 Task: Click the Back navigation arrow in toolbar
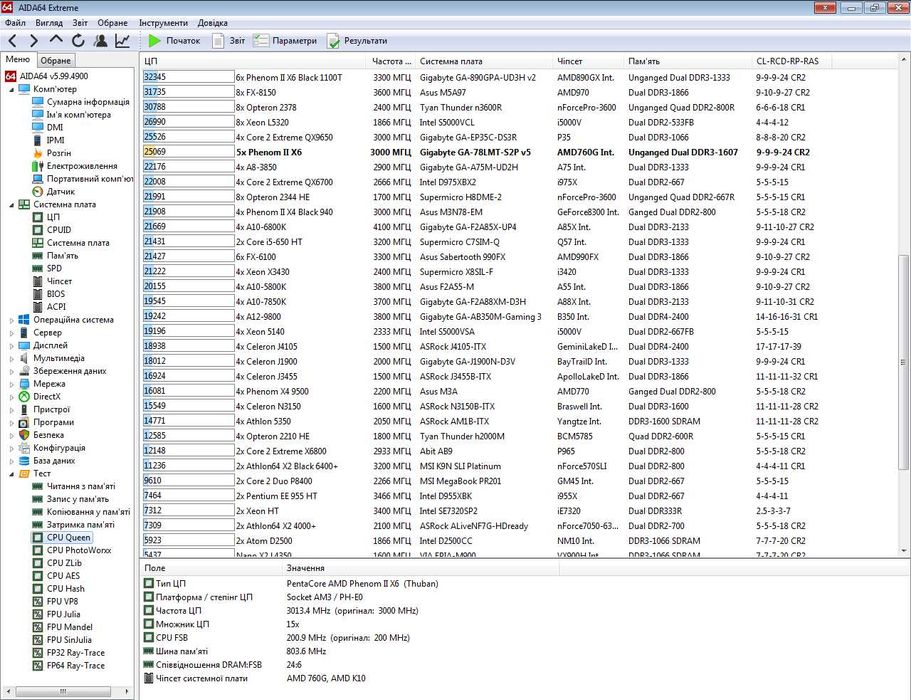tap(13, 41)
